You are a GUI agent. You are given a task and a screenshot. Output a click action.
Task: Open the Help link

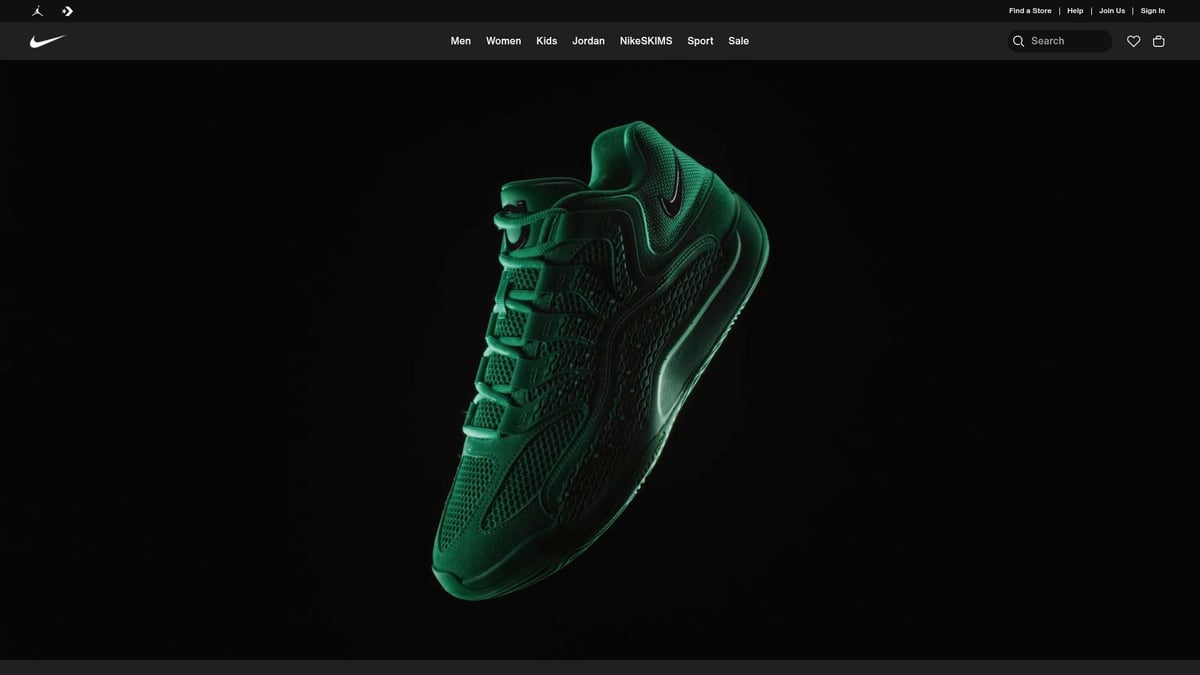click(1075, 11)
